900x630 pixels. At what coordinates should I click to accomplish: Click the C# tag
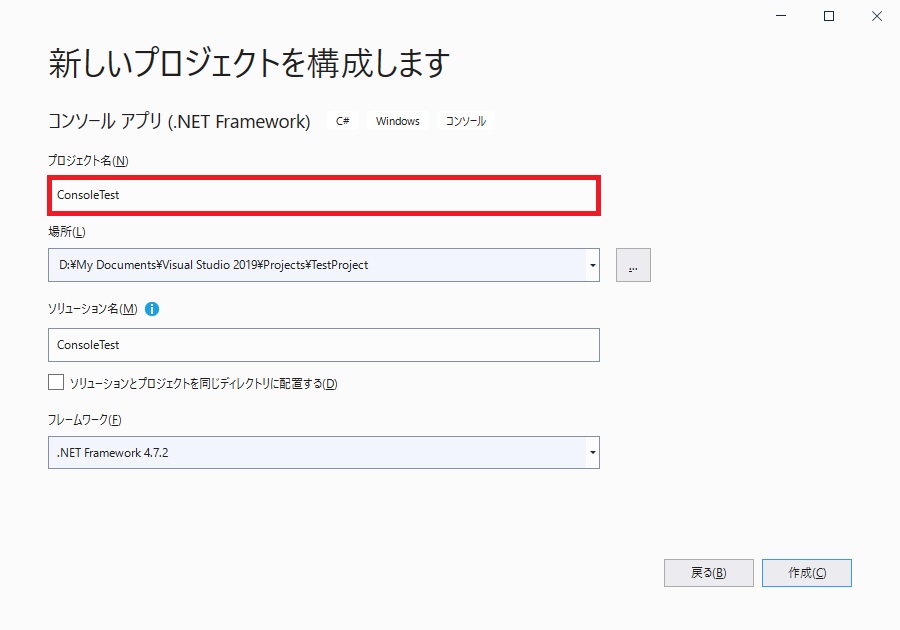point(343,121)
